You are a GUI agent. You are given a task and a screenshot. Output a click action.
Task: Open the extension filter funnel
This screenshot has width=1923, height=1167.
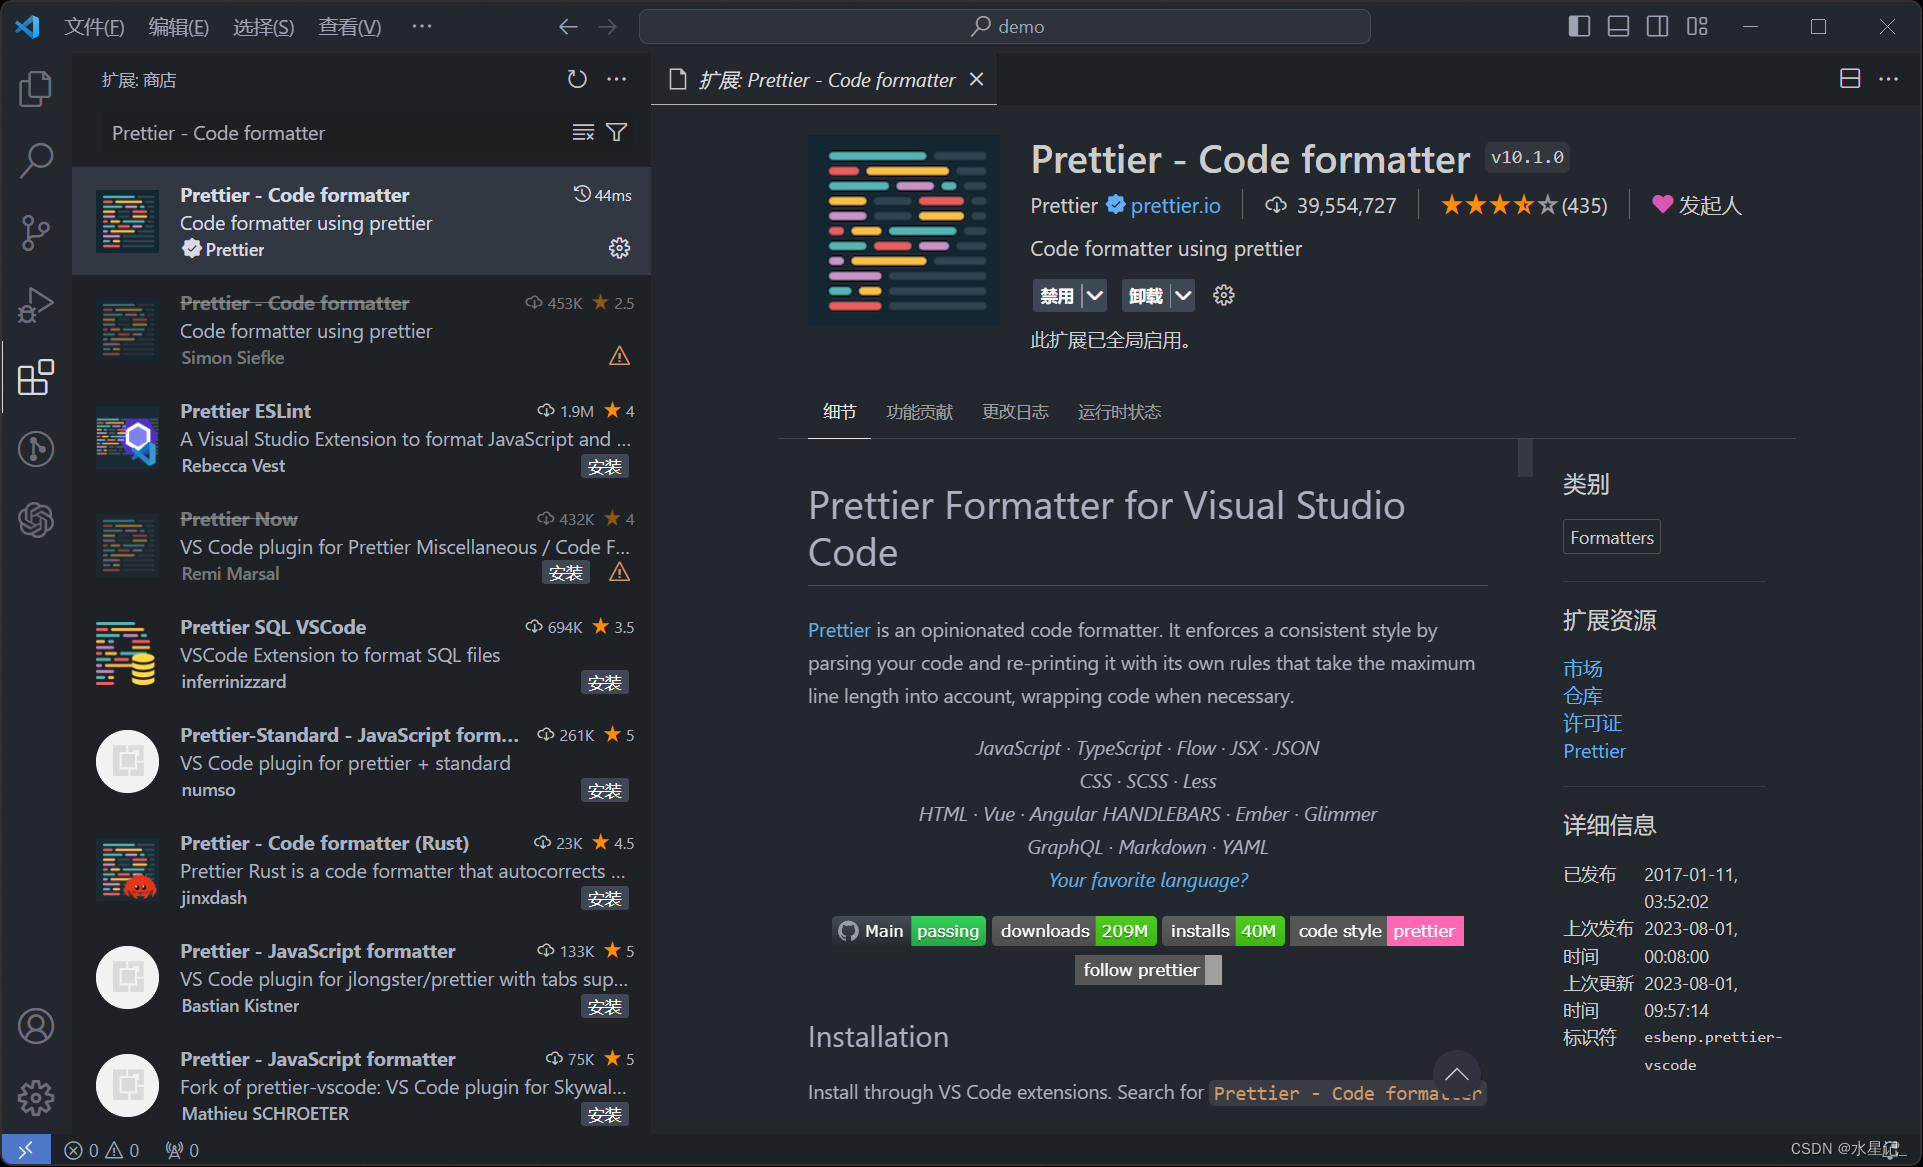tap(617, 133)
